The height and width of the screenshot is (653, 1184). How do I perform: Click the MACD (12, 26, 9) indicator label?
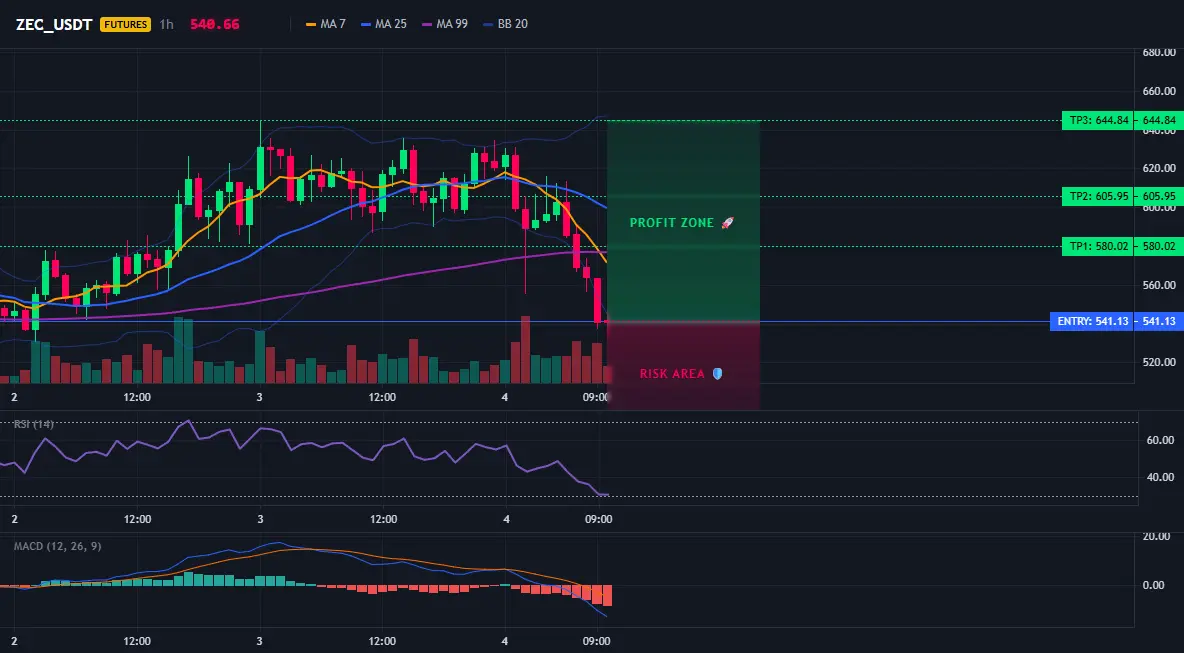pyautogui.click(x=57, y=546)
